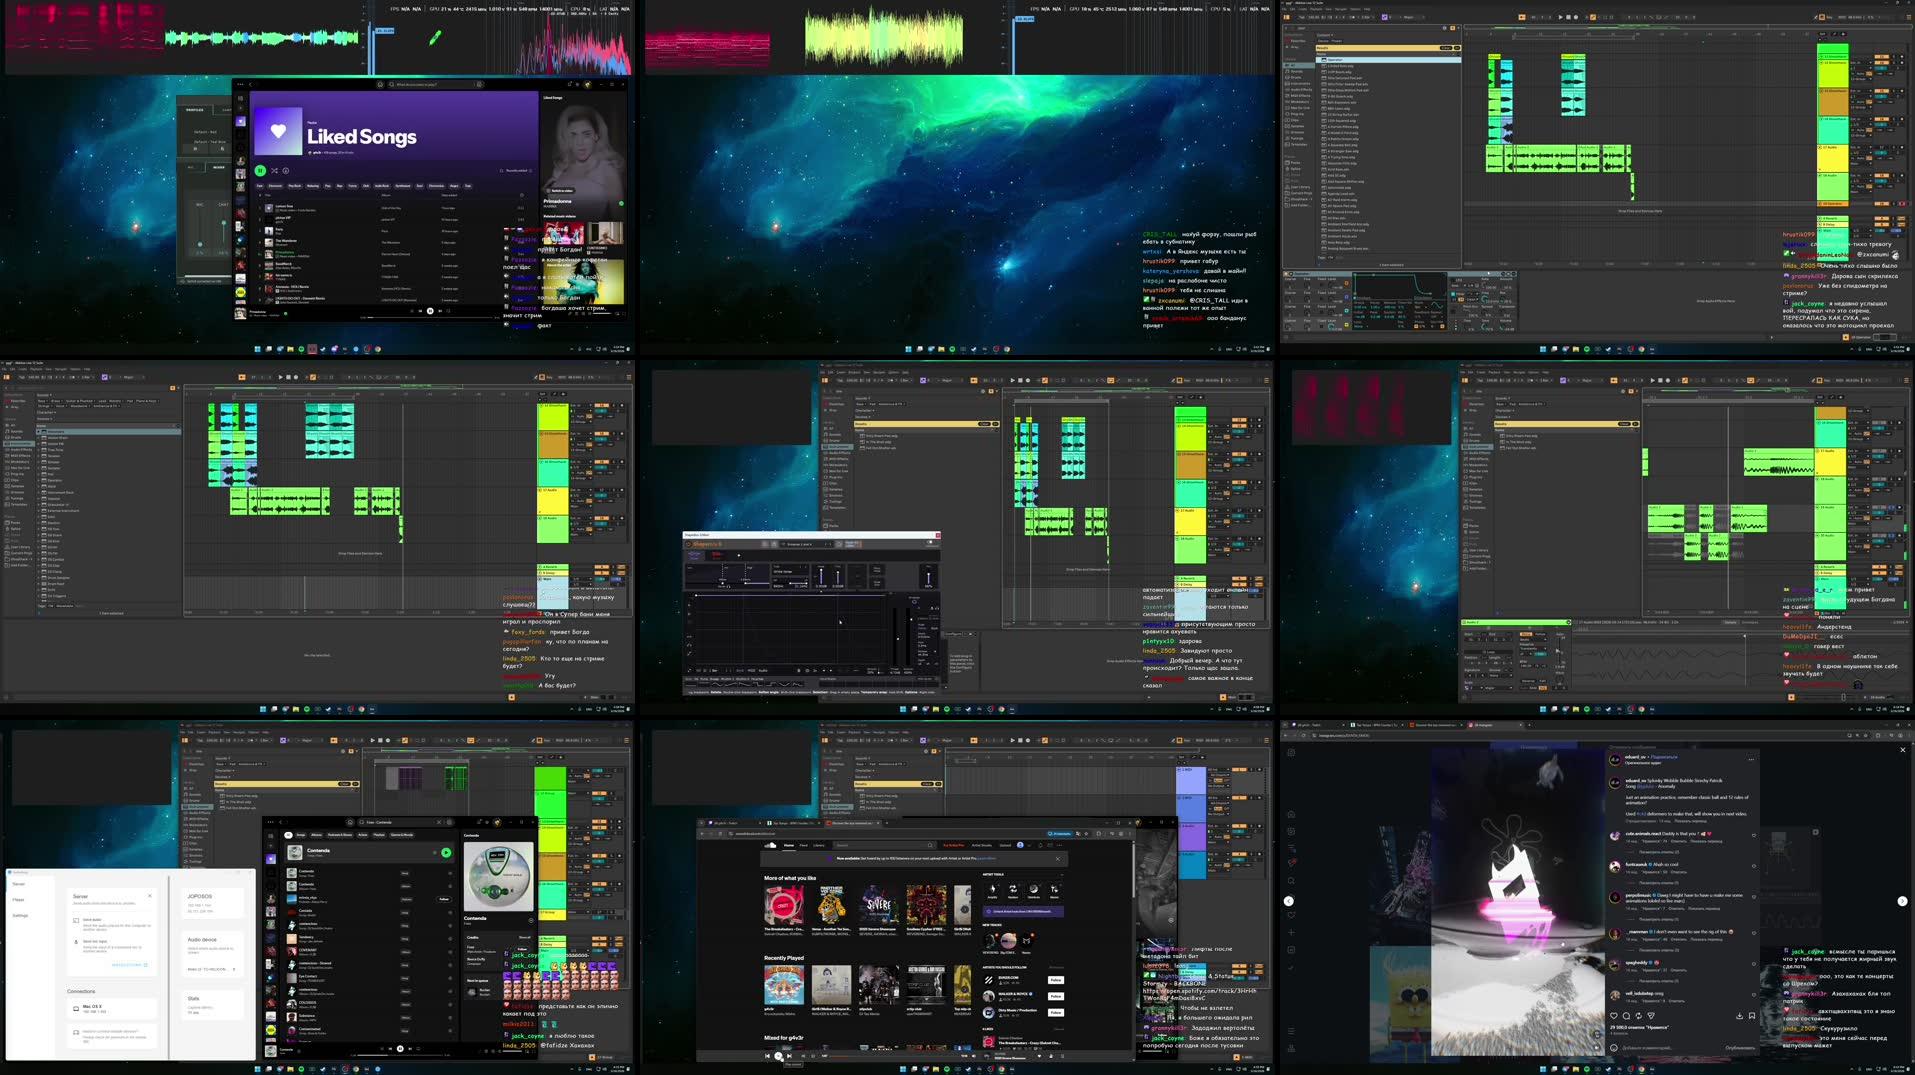Play the Contenda top result
The width and height of the screenshot is (1915, 1075).
click(x=446, y=853)
